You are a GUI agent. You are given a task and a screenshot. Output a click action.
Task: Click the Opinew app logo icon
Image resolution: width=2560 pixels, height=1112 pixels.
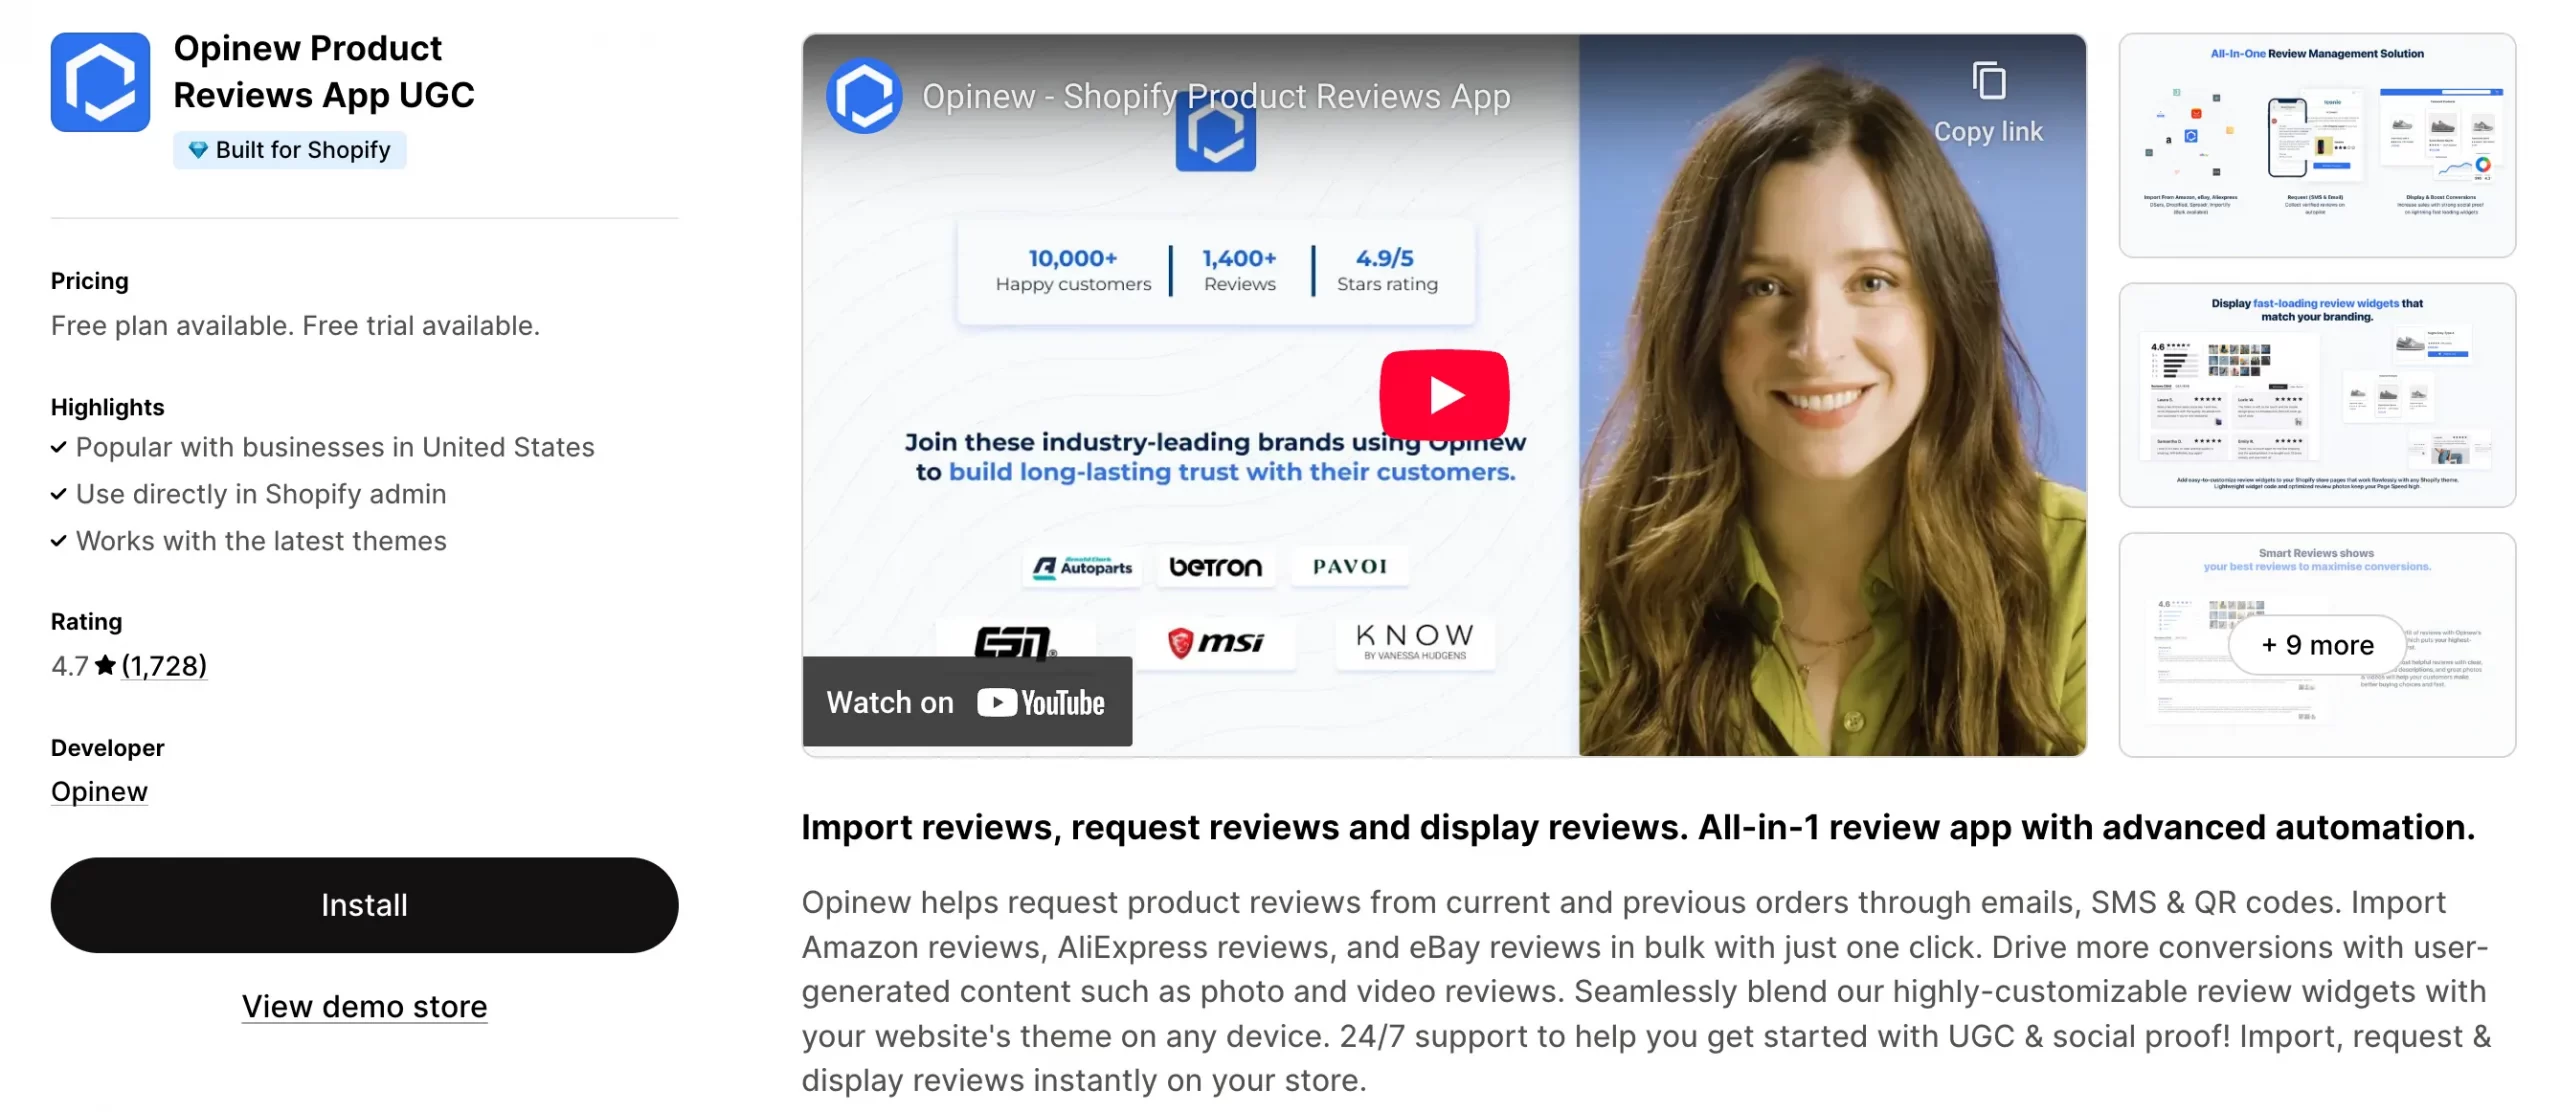[x=100, y=82]
